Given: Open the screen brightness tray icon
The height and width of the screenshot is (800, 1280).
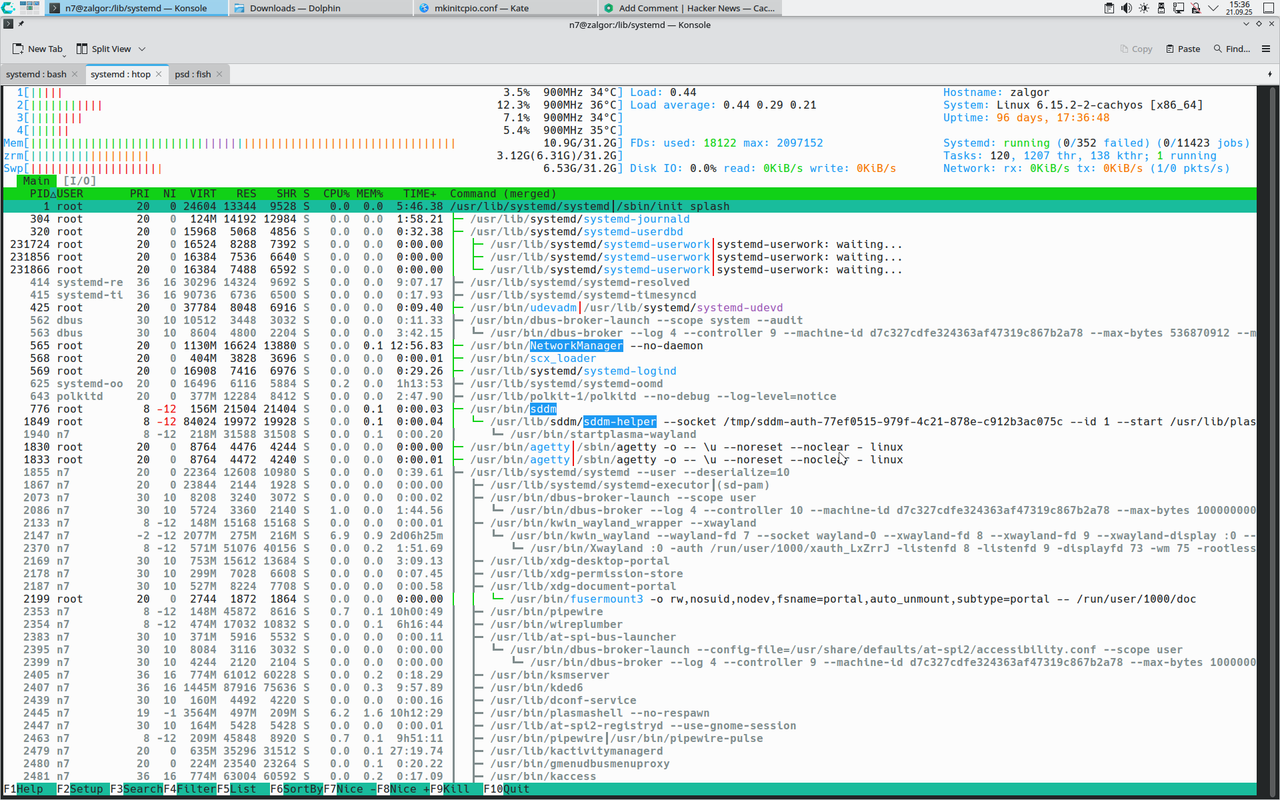Looking at the screenshot, I should (1144, 7).
